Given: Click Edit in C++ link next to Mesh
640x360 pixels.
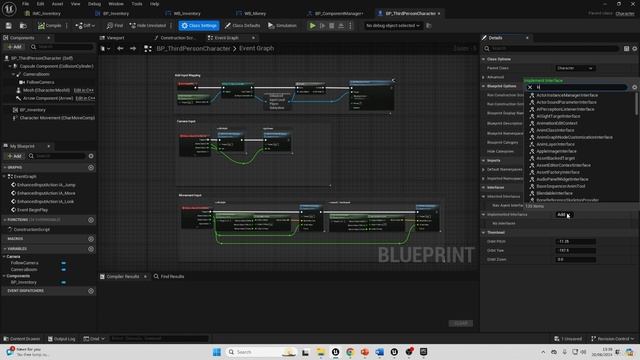Looking at the screenshot, I should (84, 90).
